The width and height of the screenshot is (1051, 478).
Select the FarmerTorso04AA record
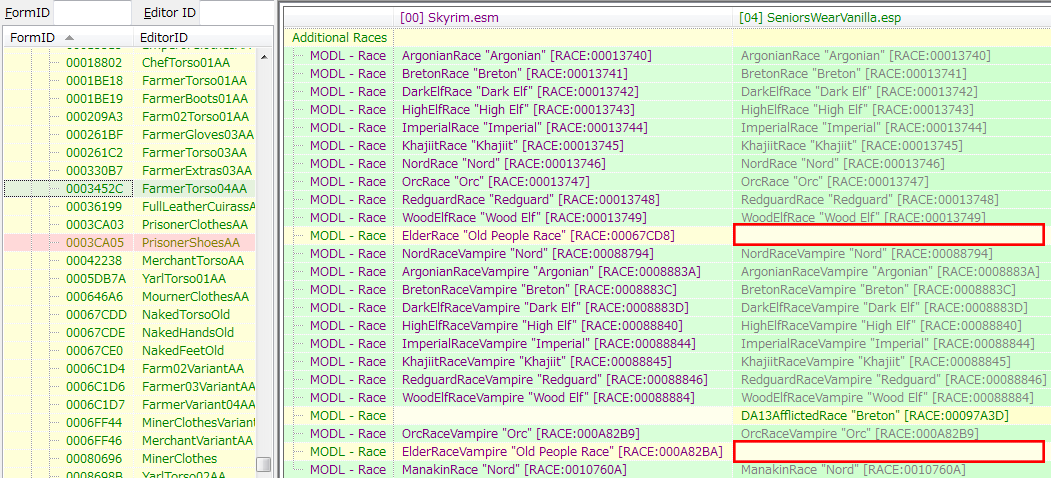click(194, 189)
